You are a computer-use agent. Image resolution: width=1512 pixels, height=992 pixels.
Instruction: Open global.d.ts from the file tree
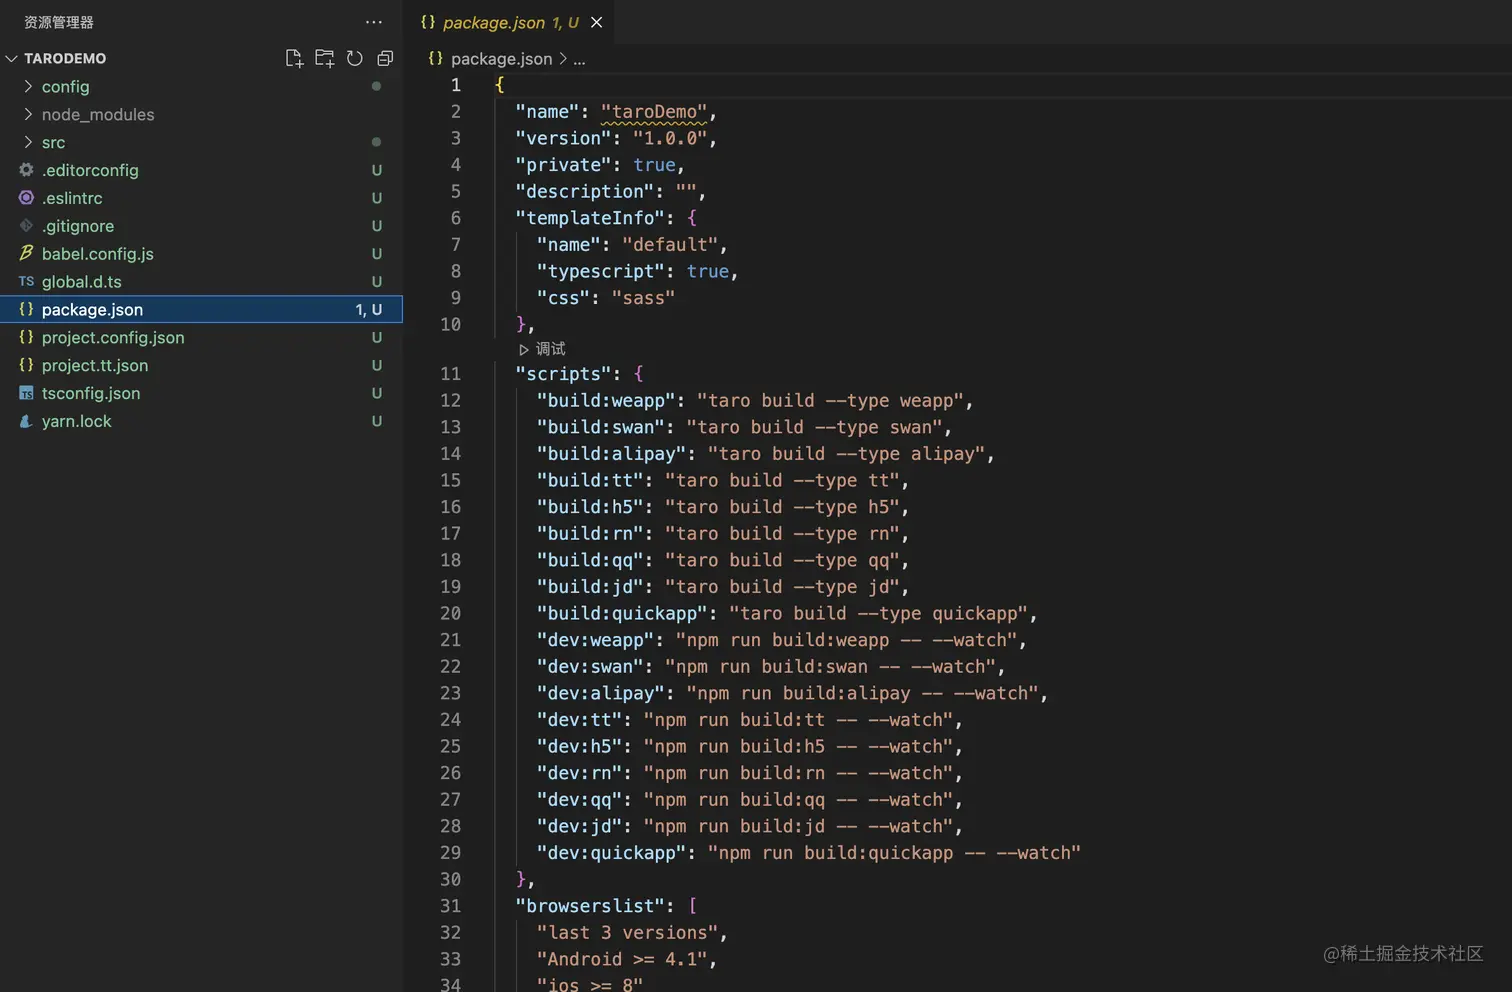(201, 282)
